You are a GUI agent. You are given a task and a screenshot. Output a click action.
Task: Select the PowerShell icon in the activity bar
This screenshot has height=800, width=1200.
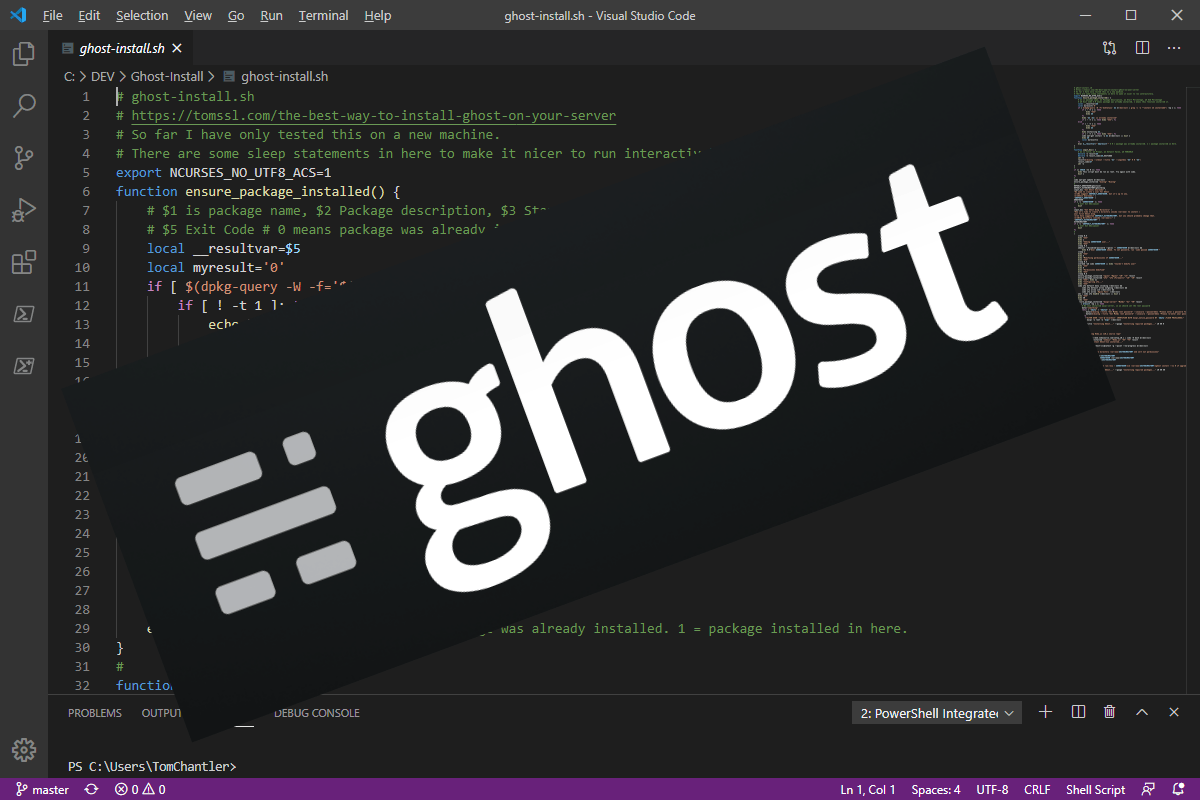pos(23,314)
